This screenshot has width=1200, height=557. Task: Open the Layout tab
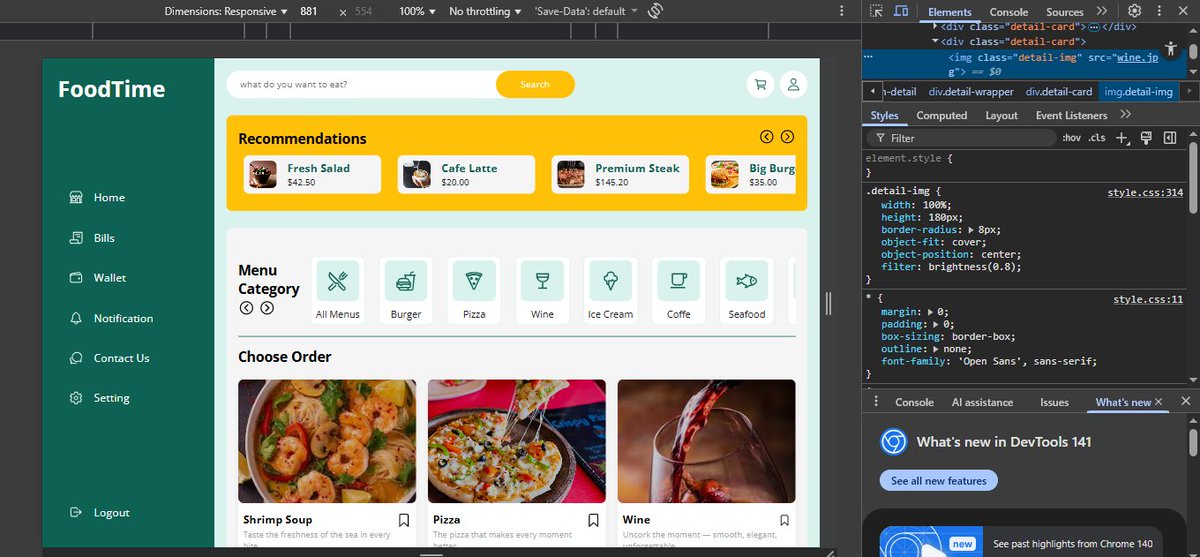click(x=1001, y=115)
